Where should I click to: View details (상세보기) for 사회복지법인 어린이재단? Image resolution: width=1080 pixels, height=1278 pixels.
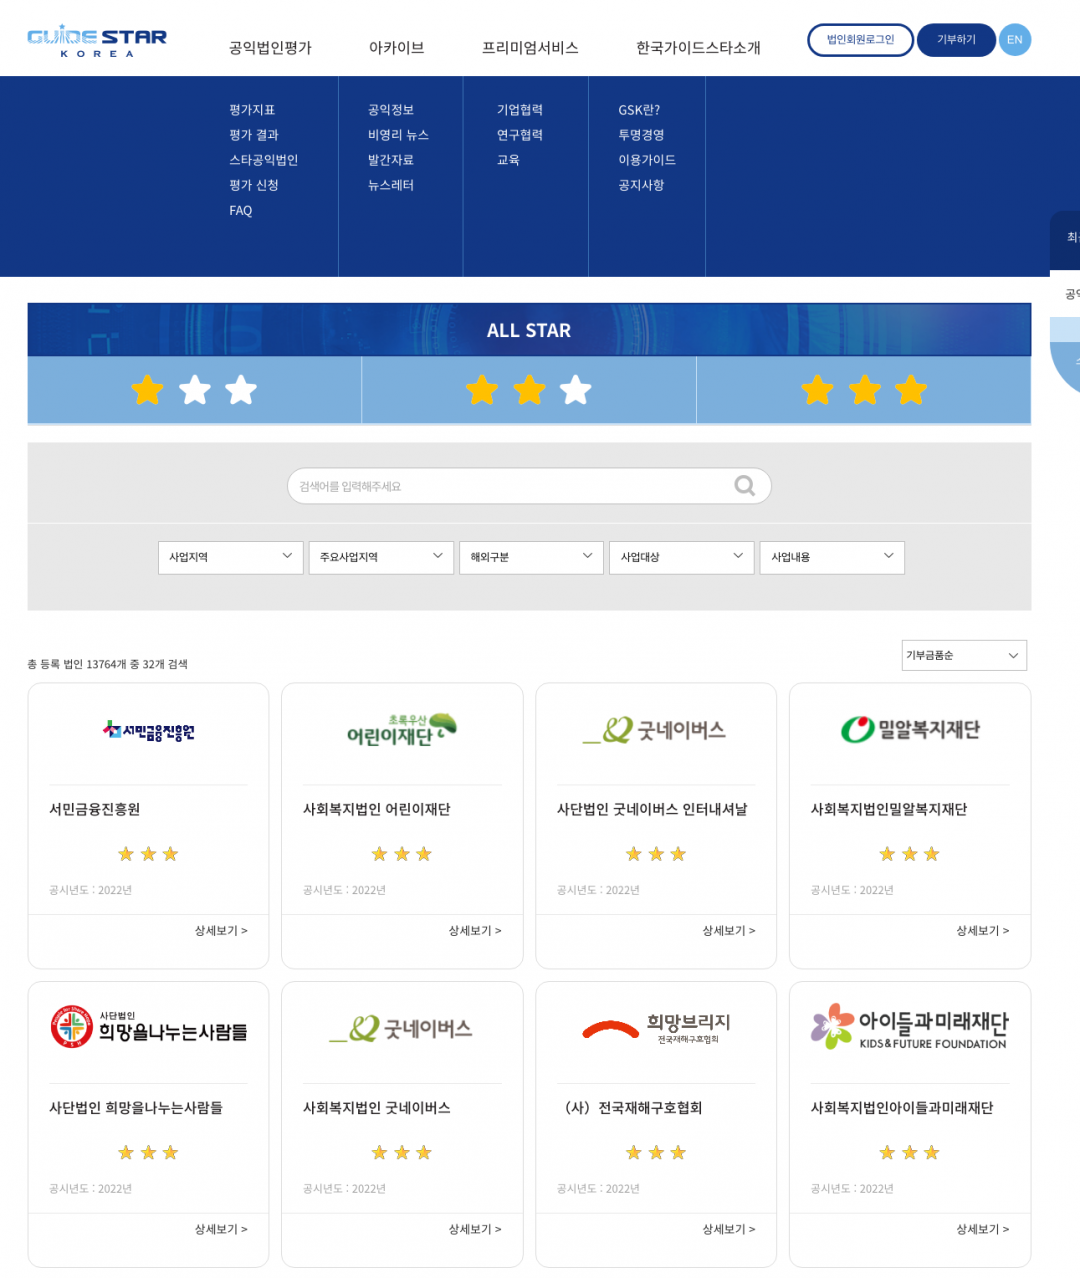pos(475,931)
